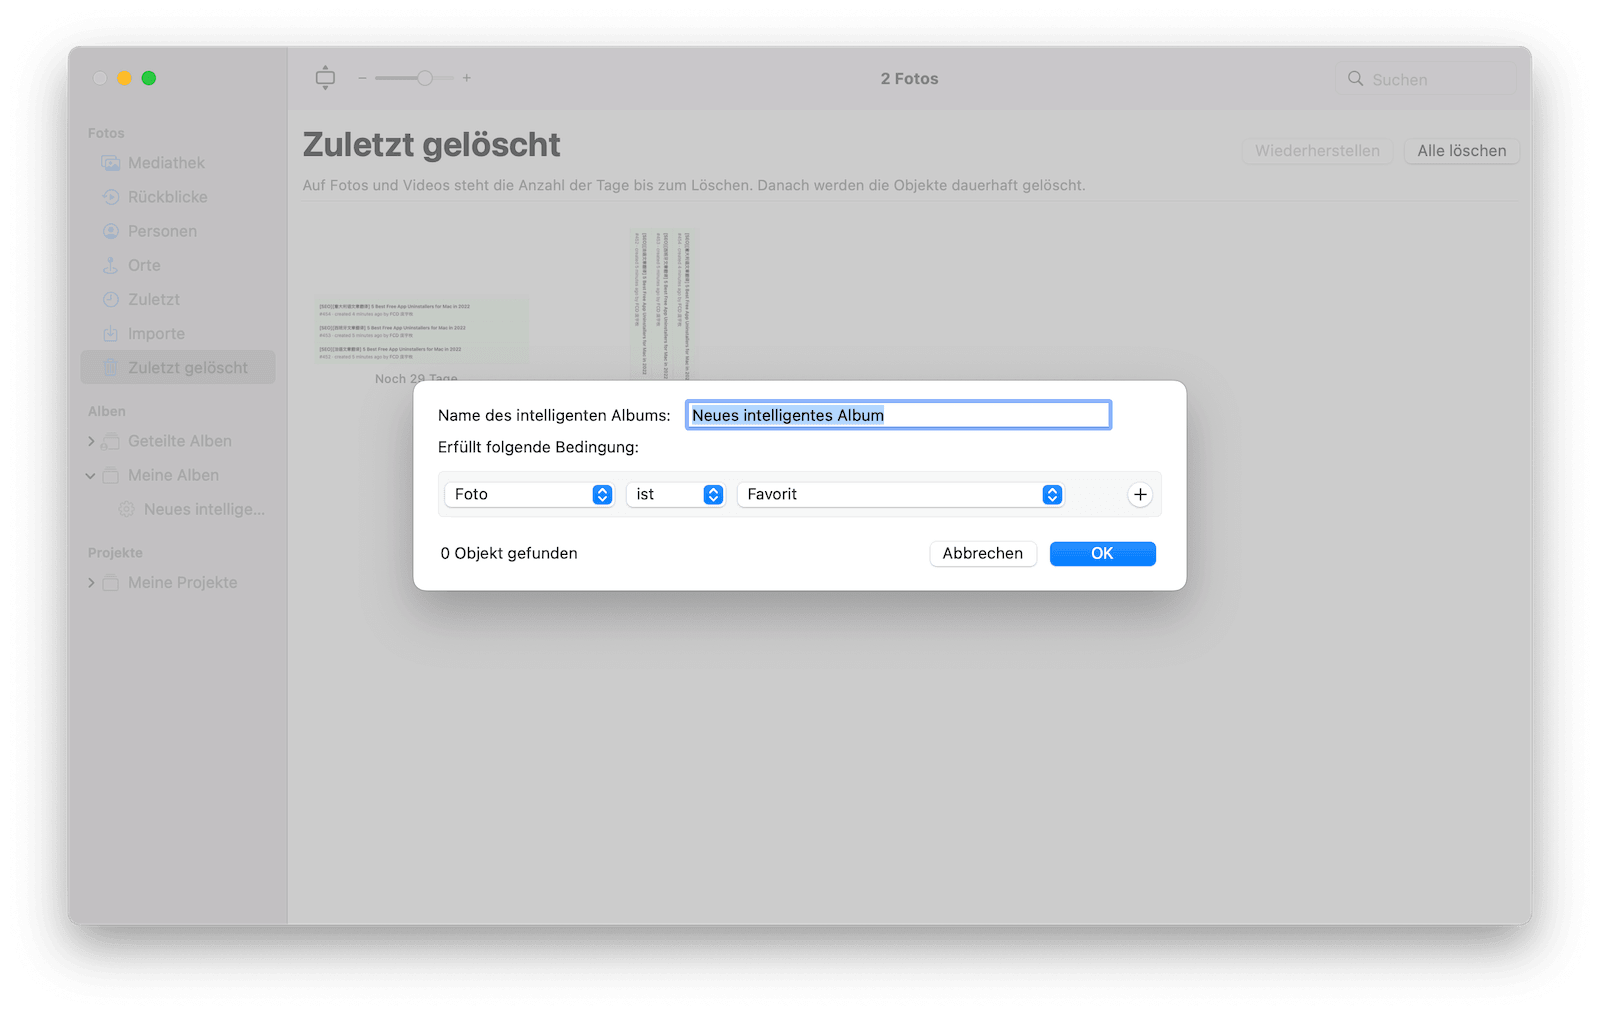Viewport: 1600px width, 1015px height.
Task: Click the Zuletzt clock icon
Action: (111, 299)
